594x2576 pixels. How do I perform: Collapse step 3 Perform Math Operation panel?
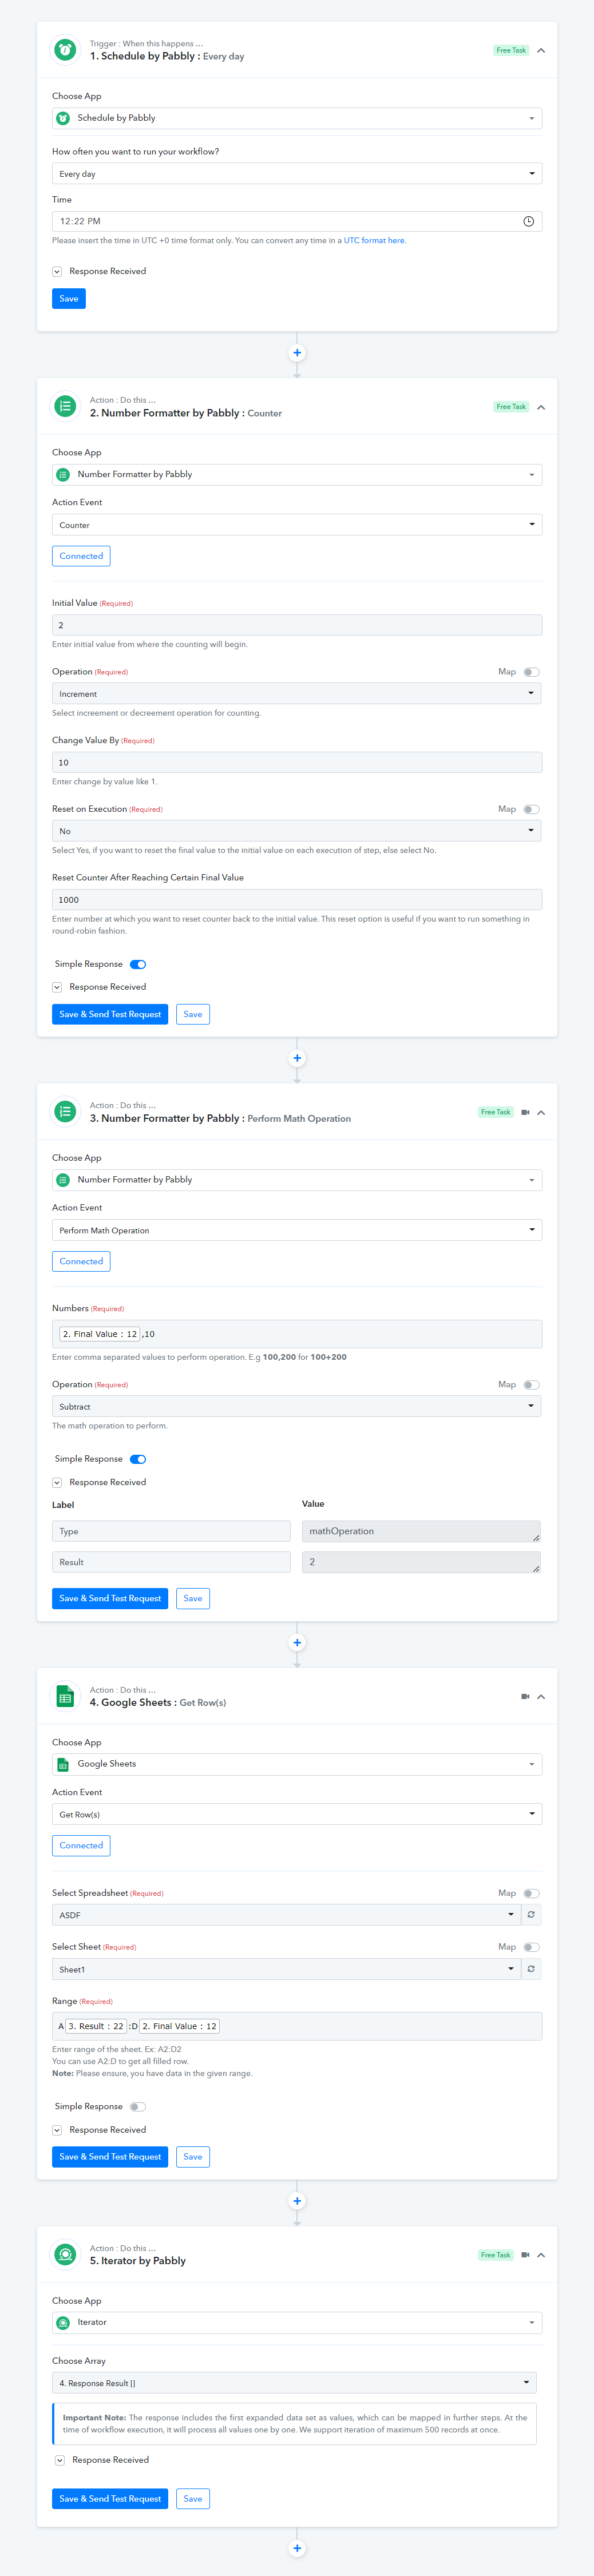coord(541,1112)
